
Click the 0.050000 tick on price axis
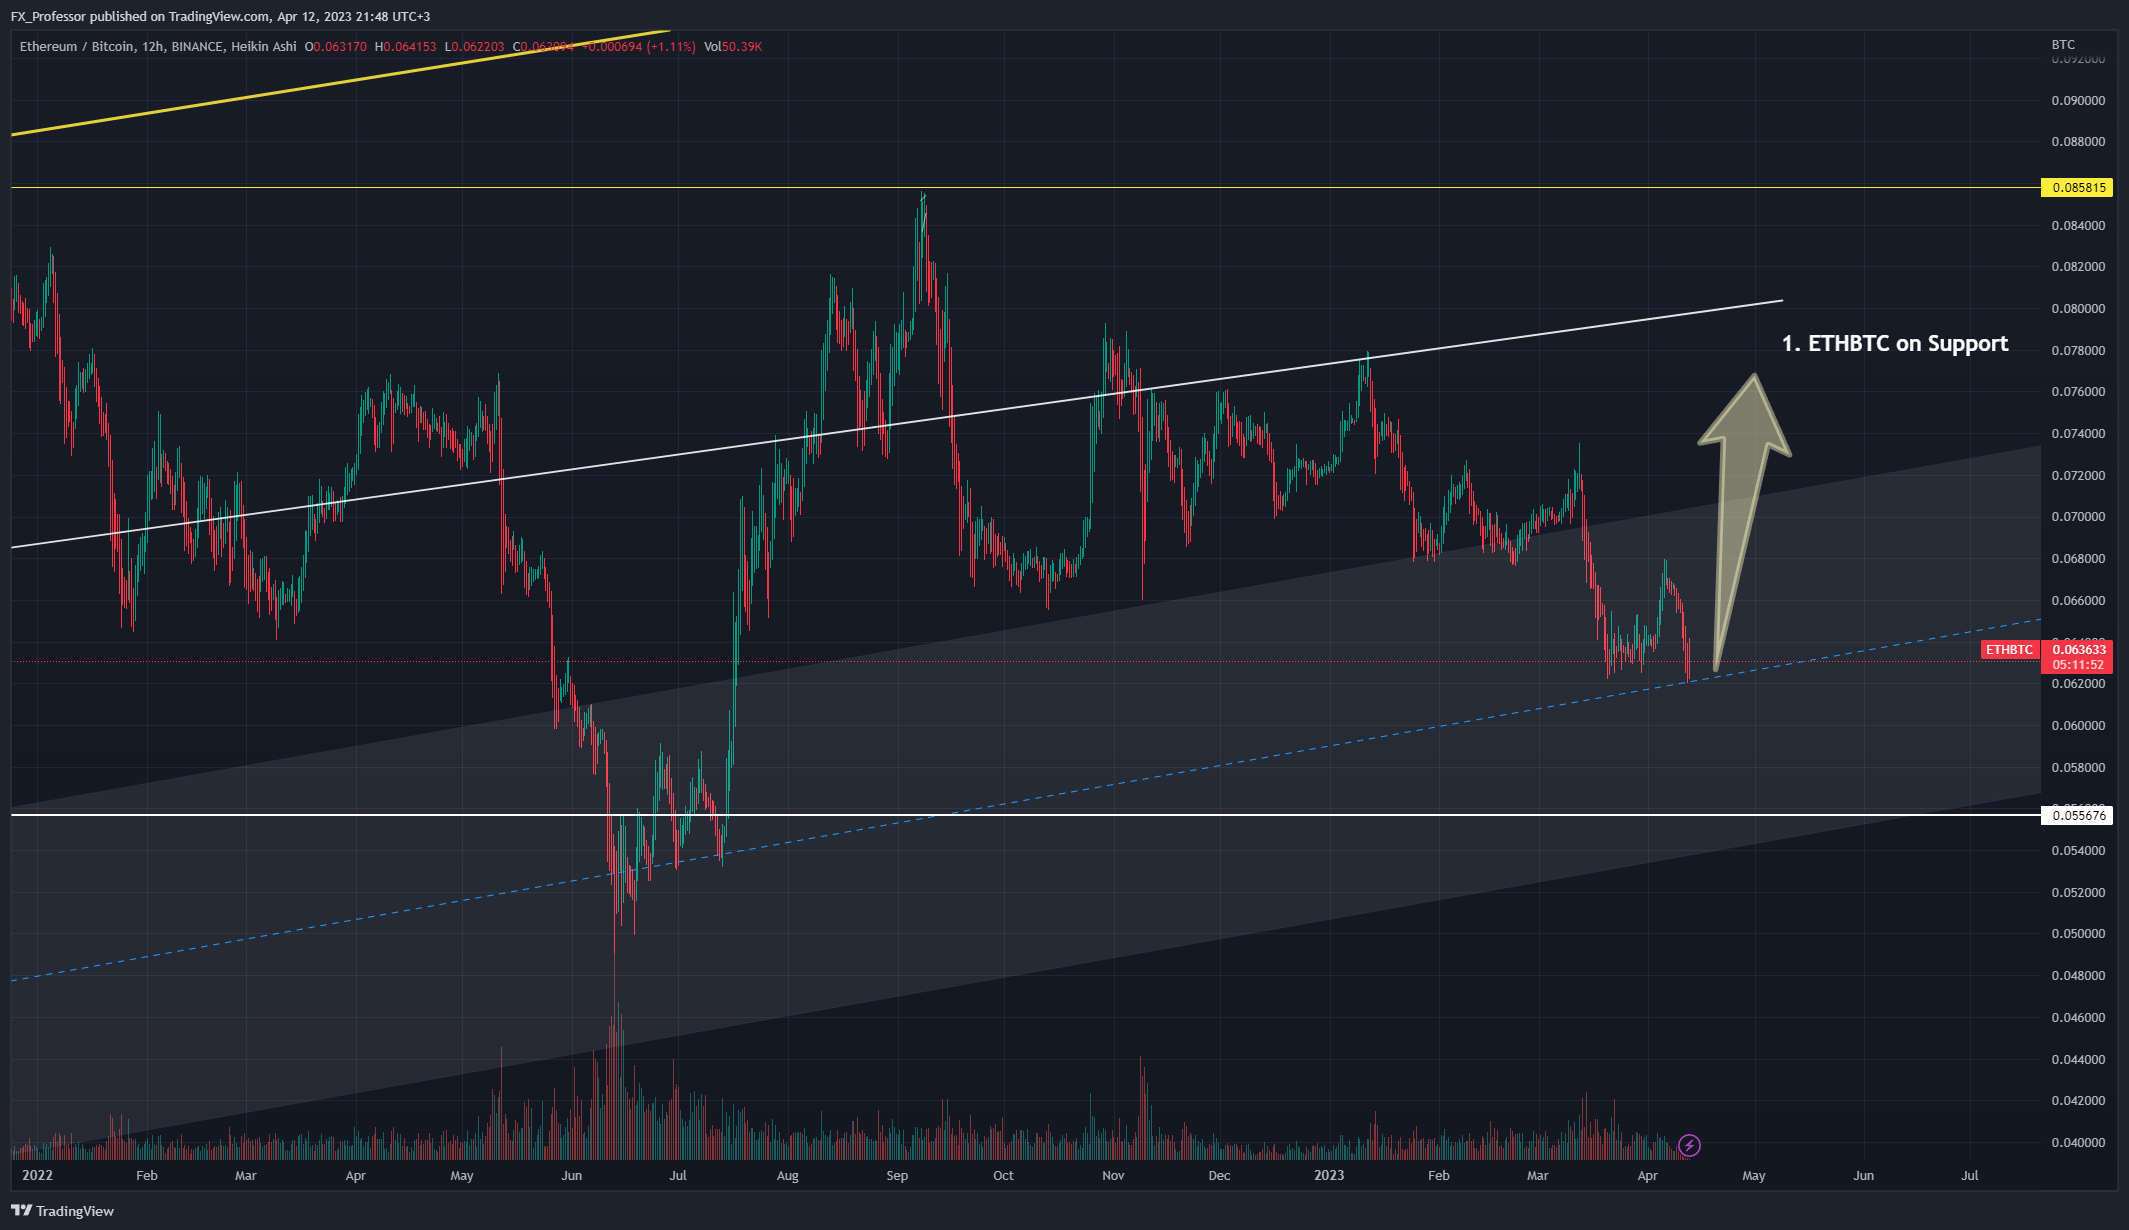point(2078,934)
